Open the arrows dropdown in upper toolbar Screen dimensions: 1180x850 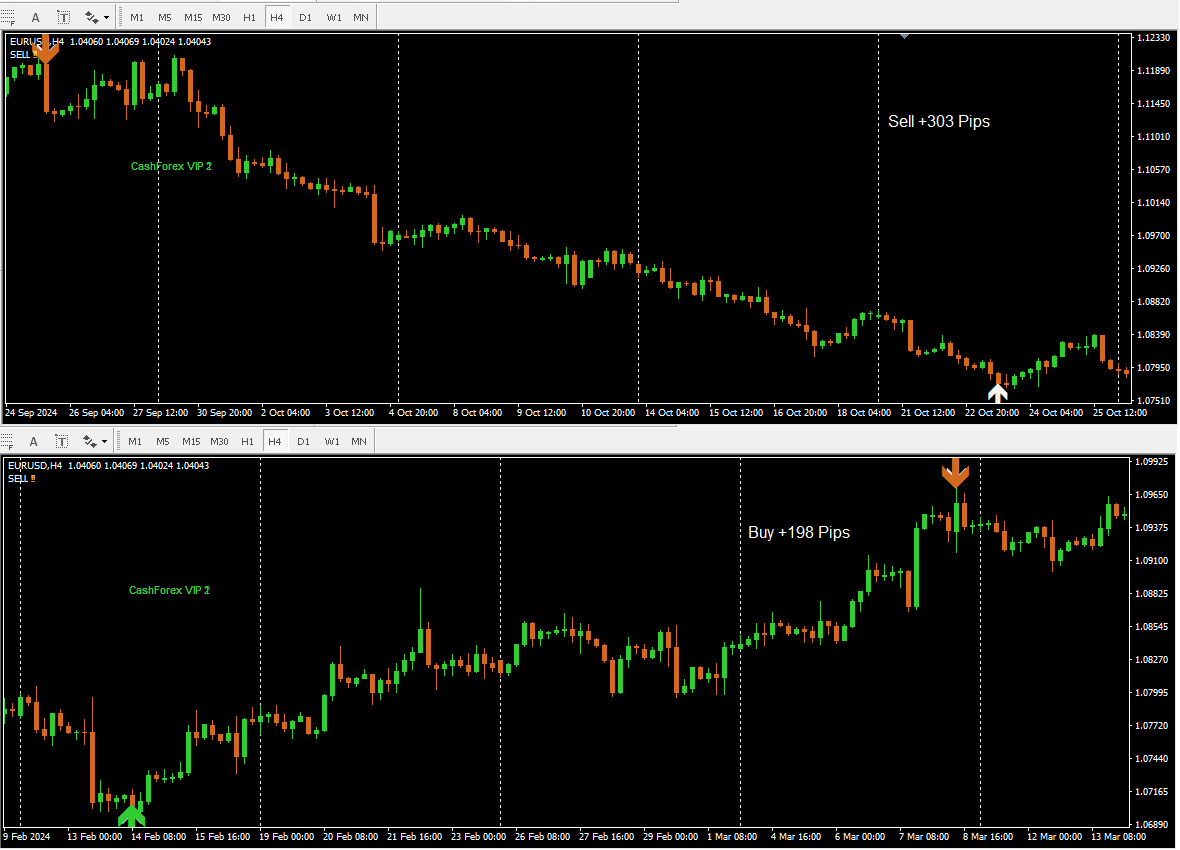point(106,17)
